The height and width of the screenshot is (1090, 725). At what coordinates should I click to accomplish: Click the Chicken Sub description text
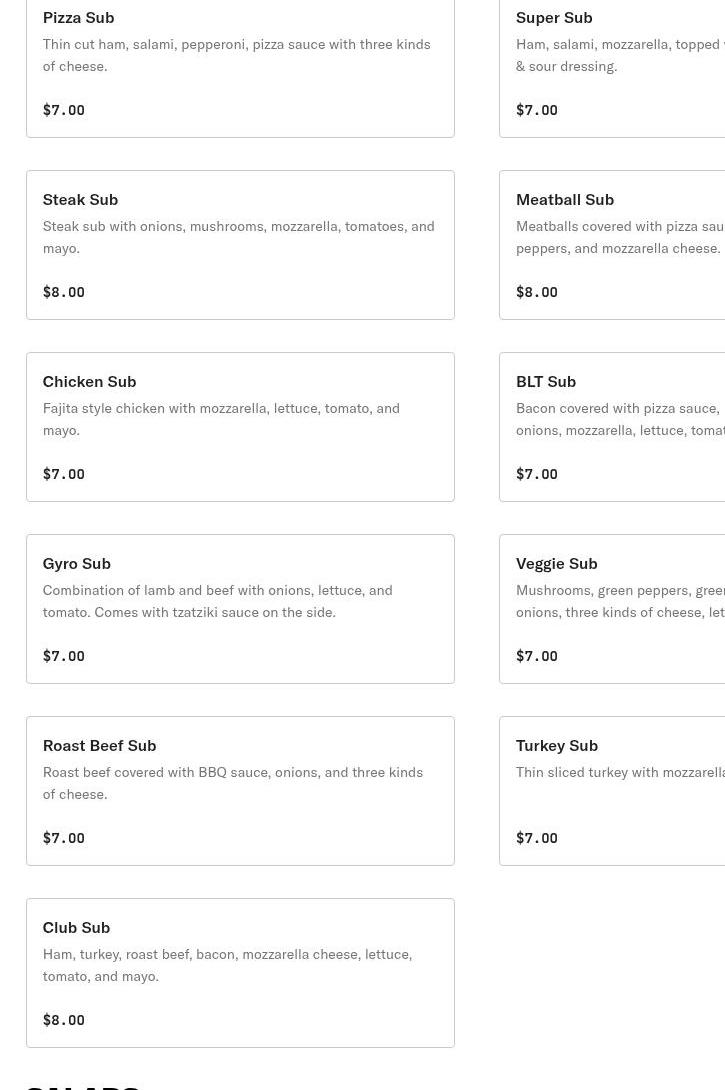[220, 419]
